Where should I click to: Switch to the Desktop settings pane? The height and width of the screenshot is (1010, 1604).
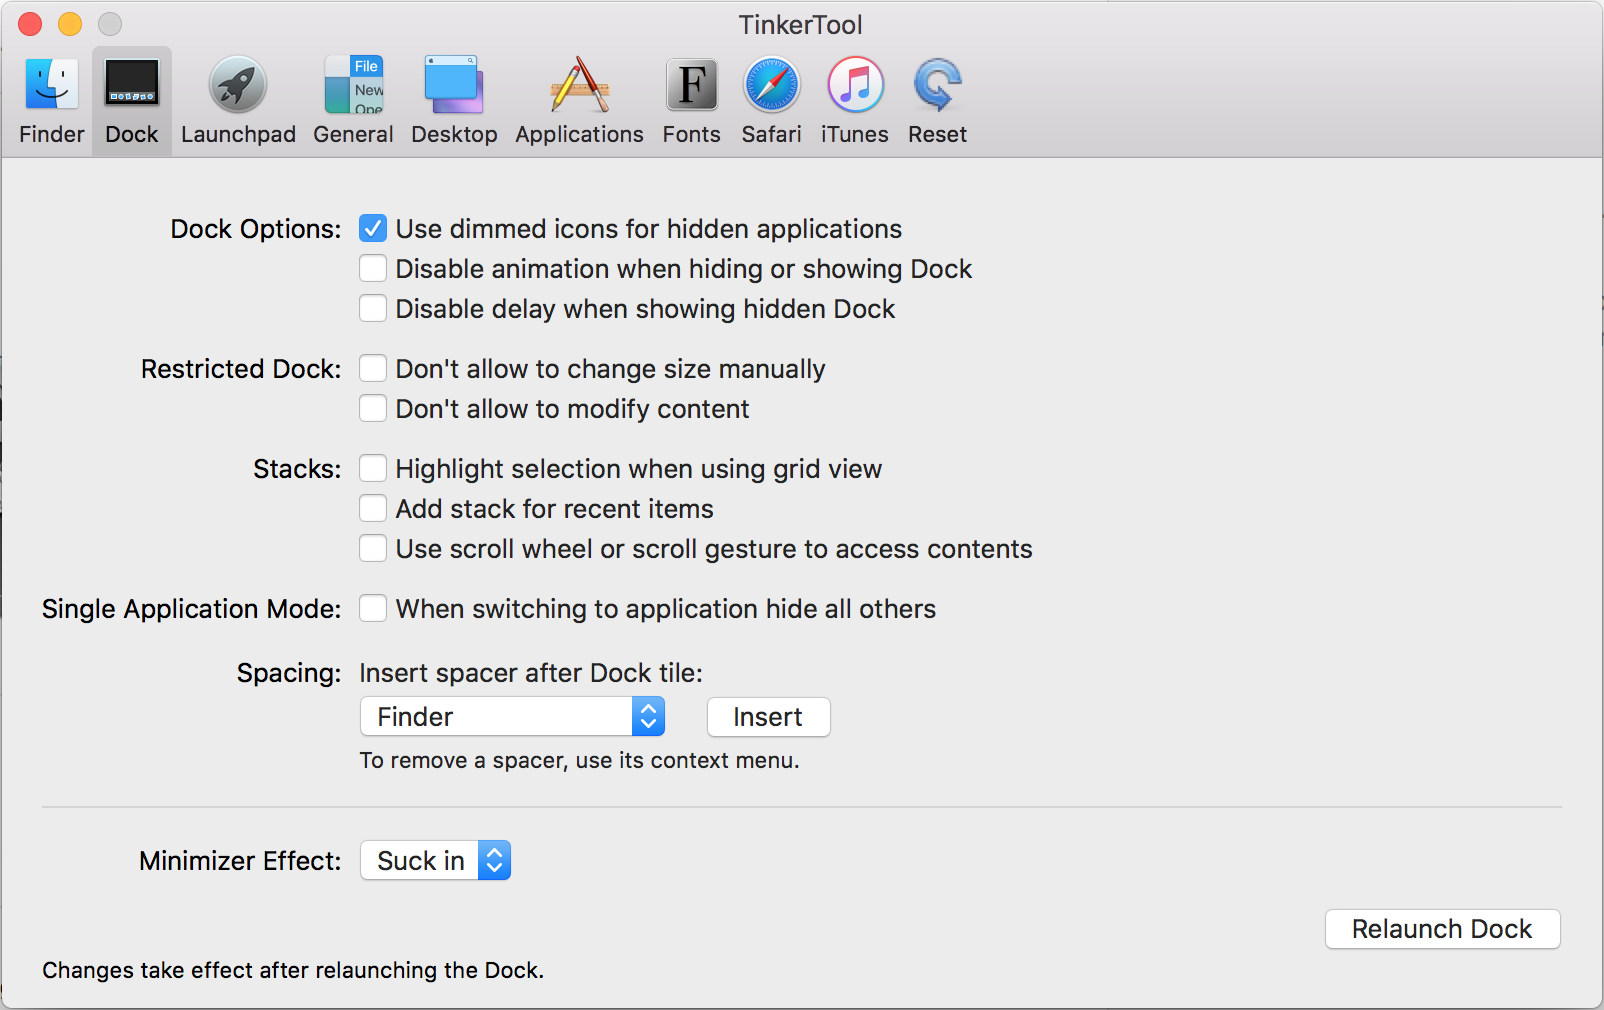453,95
